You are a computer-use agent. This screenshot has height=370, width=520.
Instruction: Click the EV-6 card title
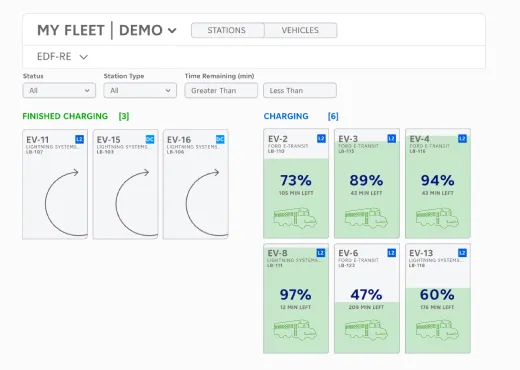point(348,253)
